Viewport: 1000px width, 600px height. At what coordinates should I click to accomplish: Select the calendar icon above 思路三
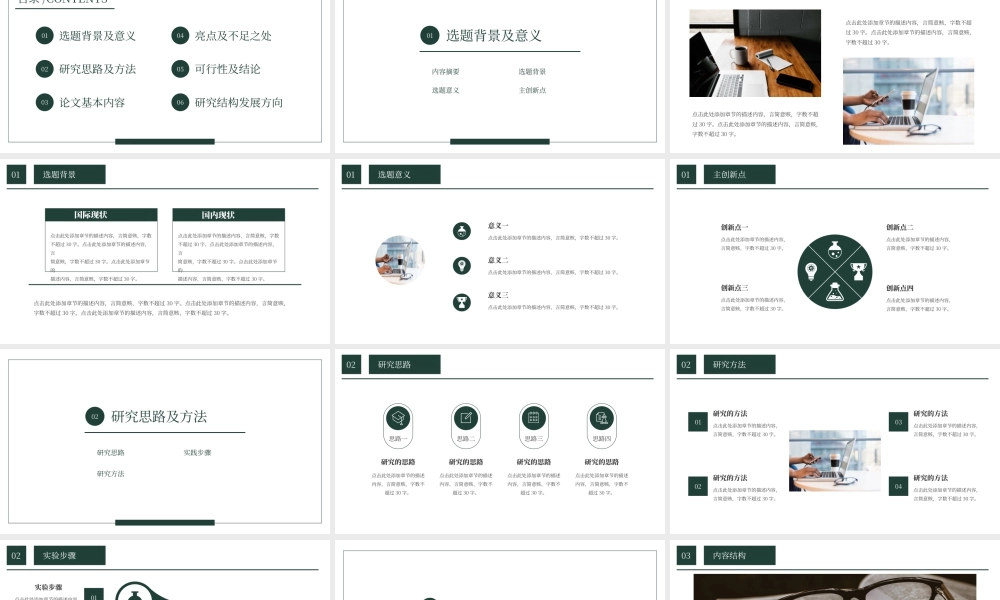[534, 418]
